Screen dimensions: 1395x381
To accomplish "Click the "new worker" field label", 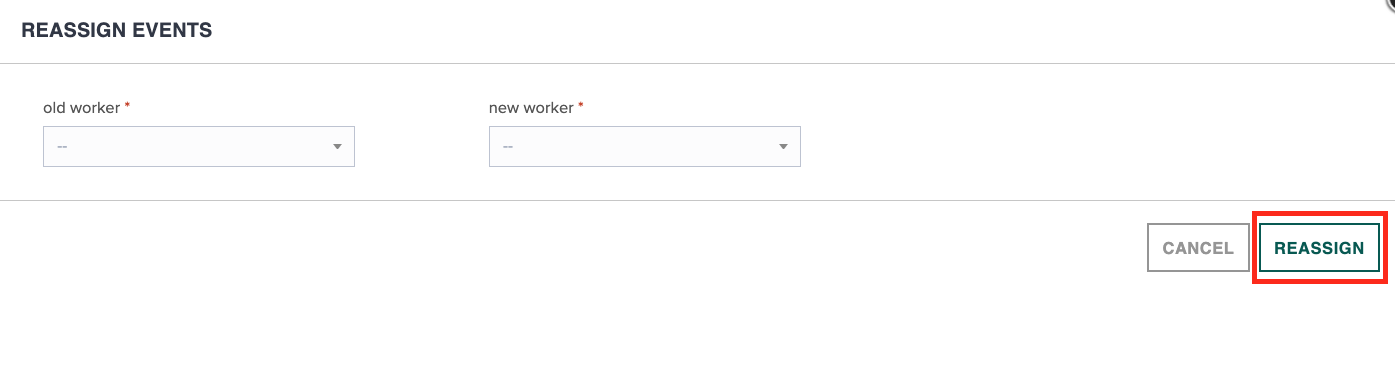I will pos(531,107).
